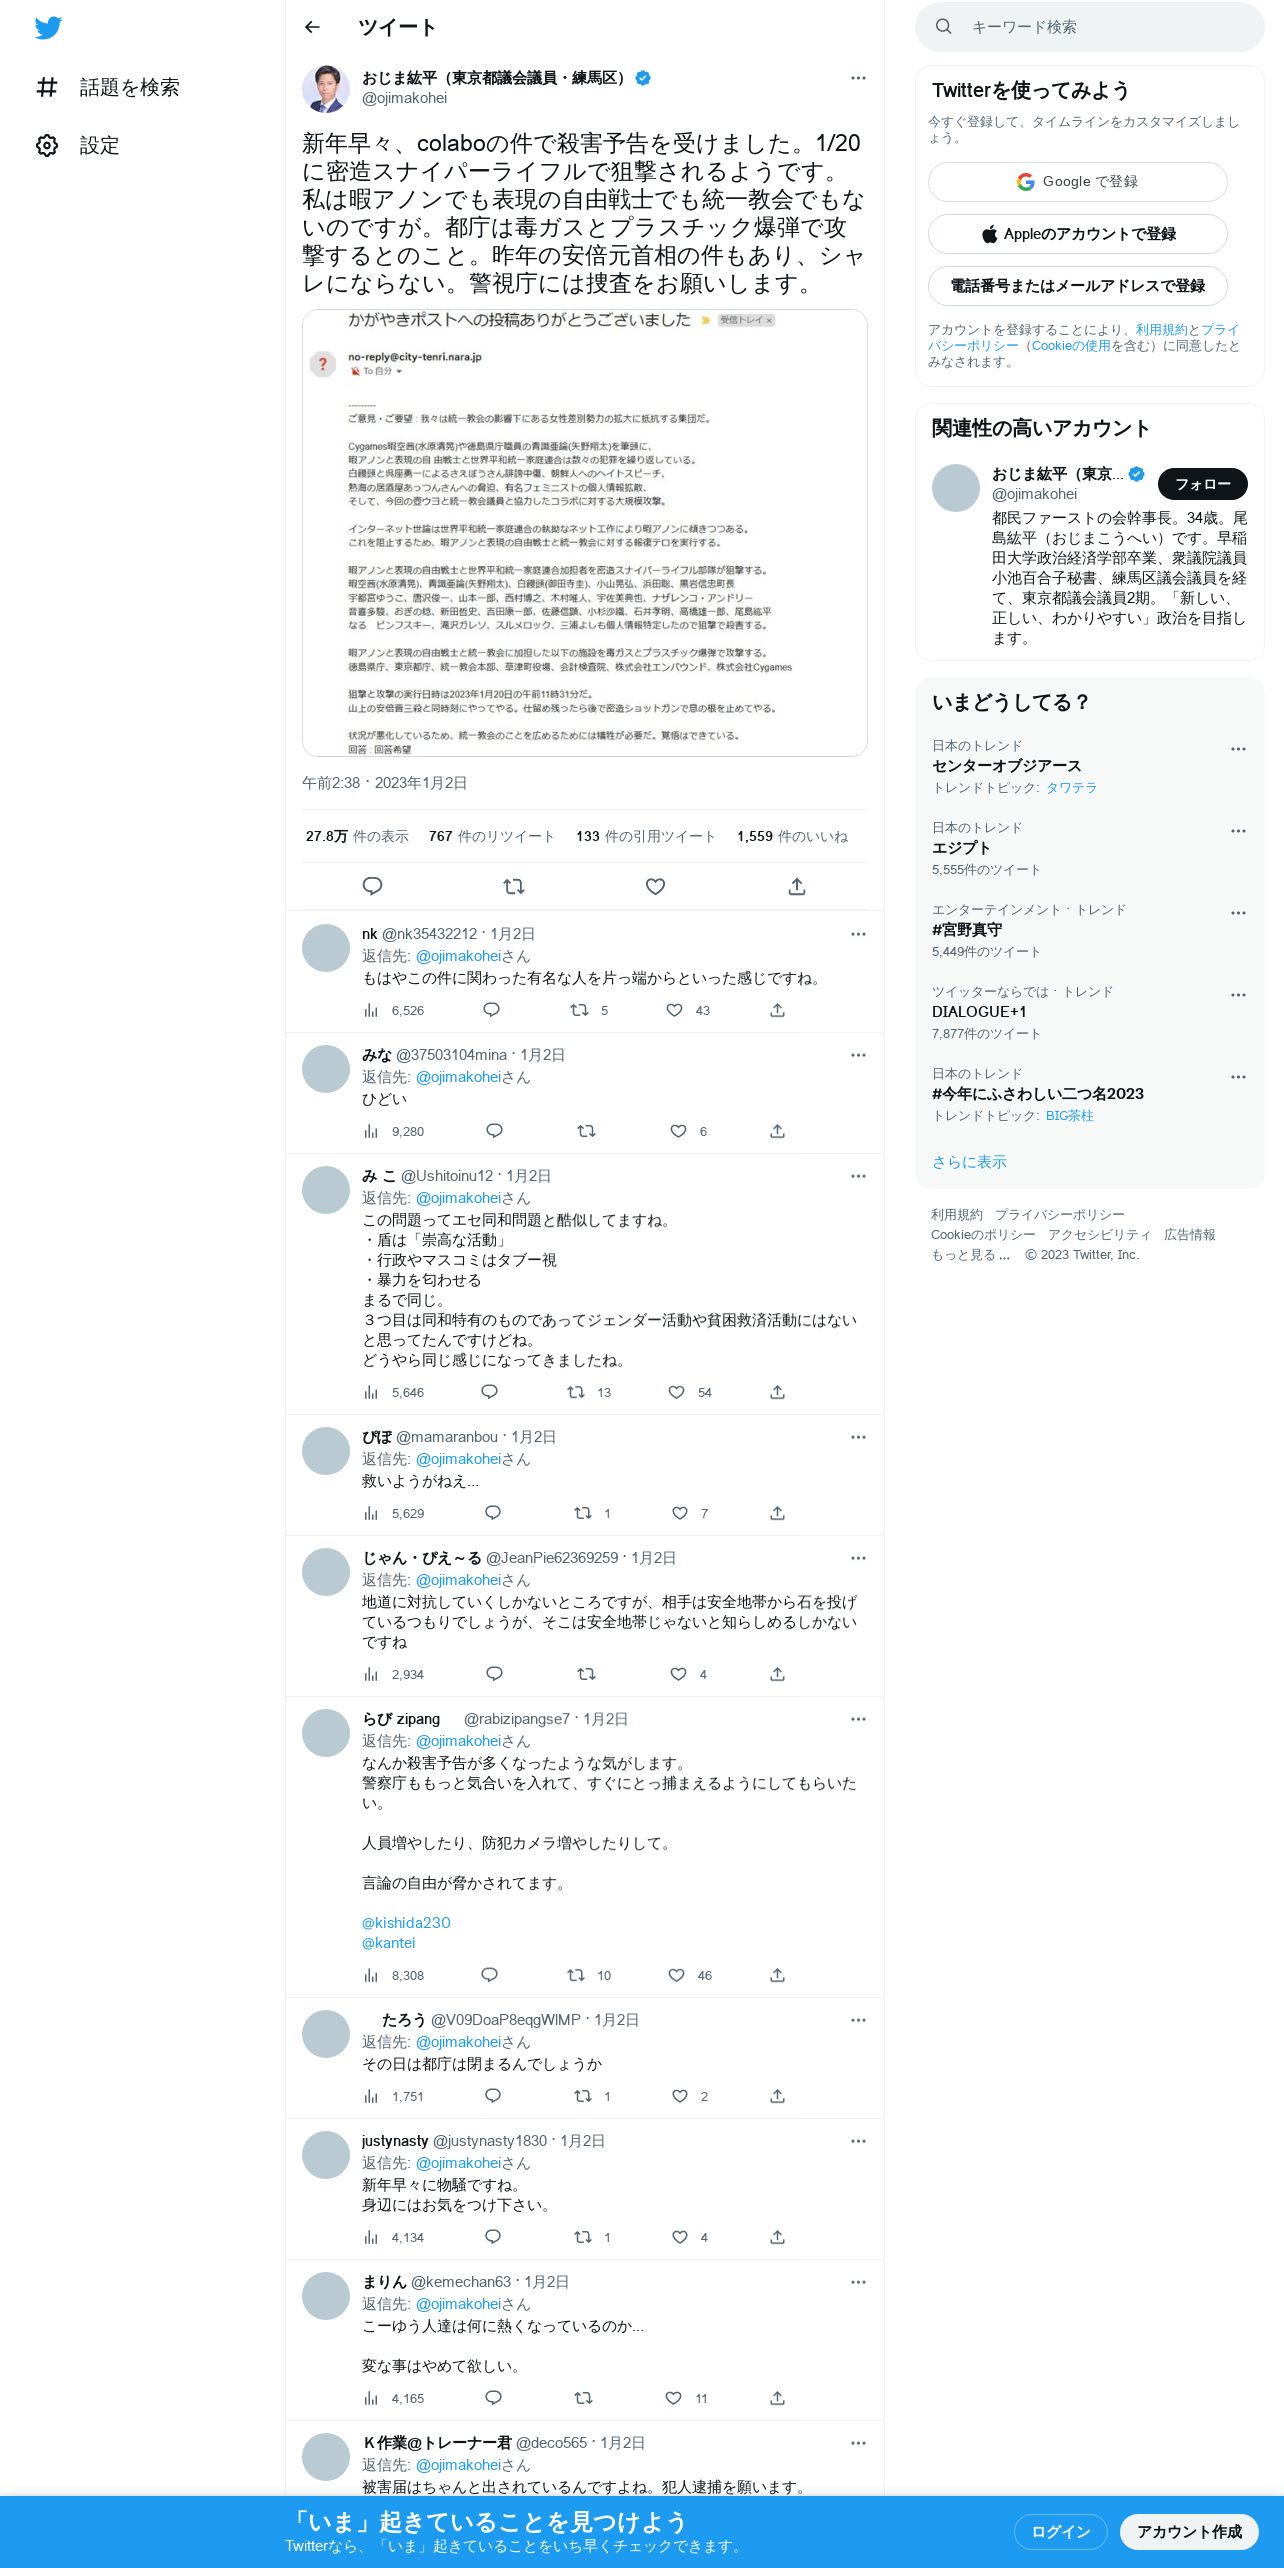Viewport: 1284px width, 2568px height.
Task: Focus the キーワード検索 search field
Action: [1090, 27]
